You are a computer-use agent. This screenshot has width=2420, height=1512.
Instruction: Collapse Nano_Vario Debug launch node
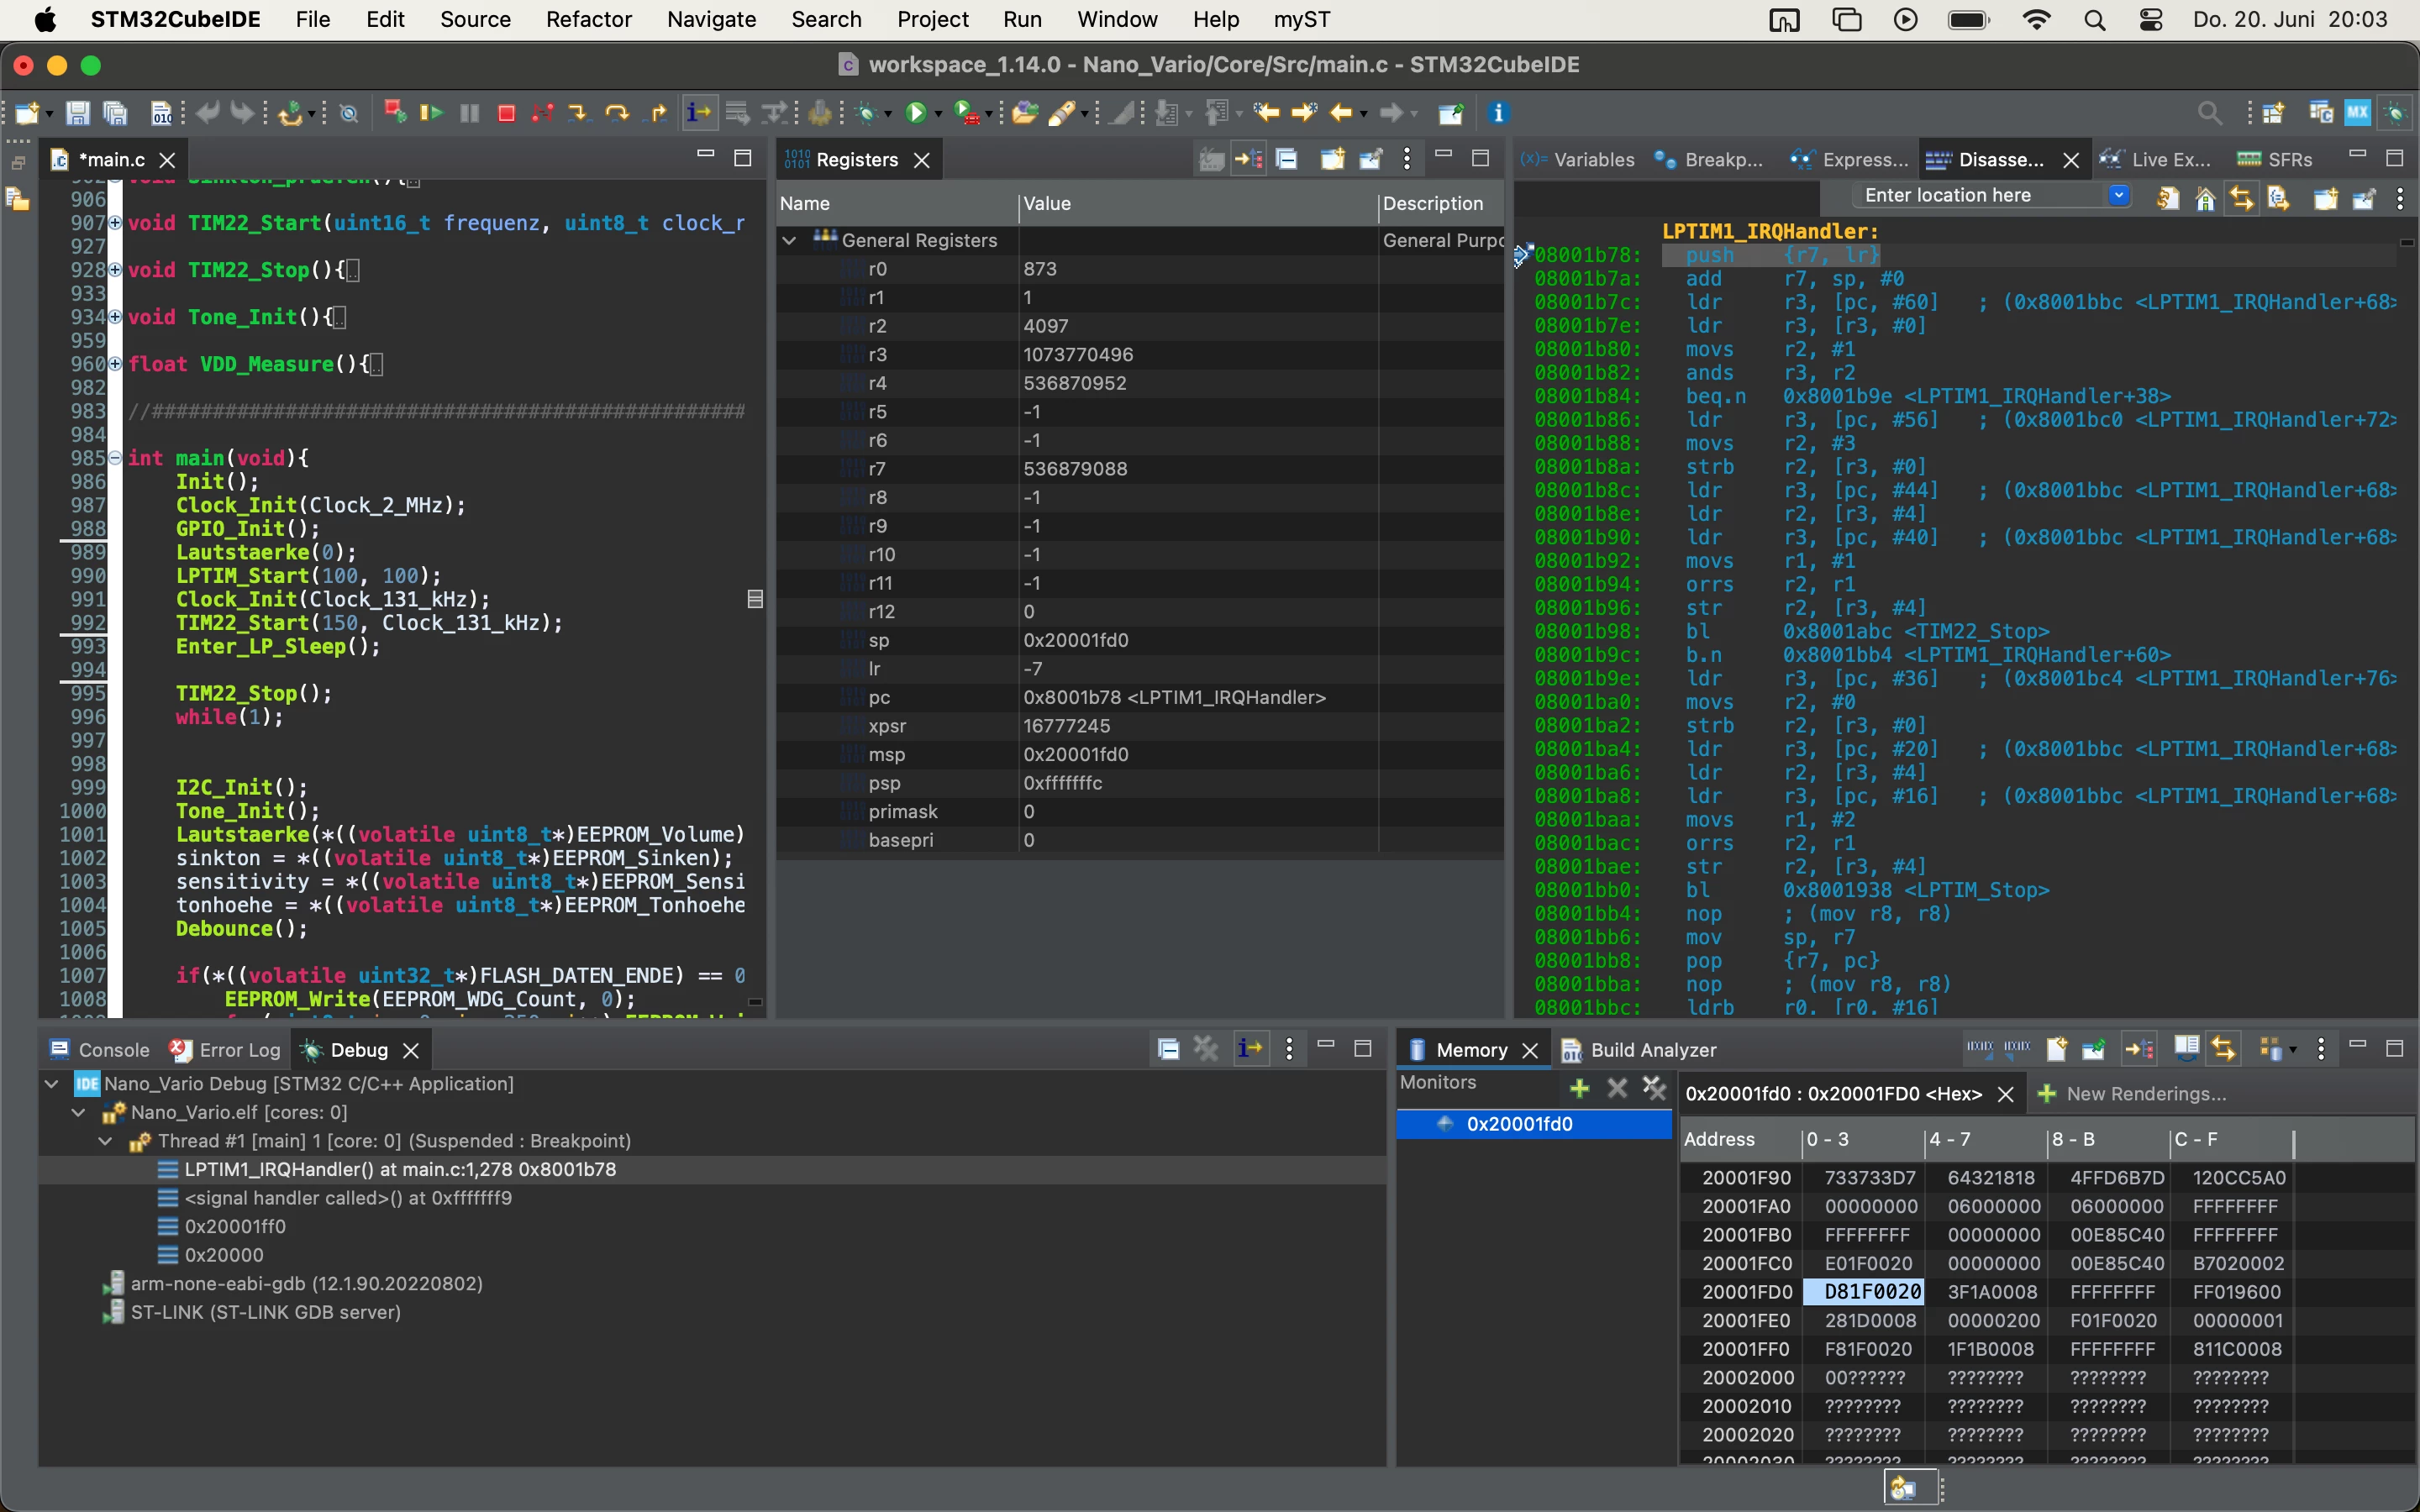52,1084
